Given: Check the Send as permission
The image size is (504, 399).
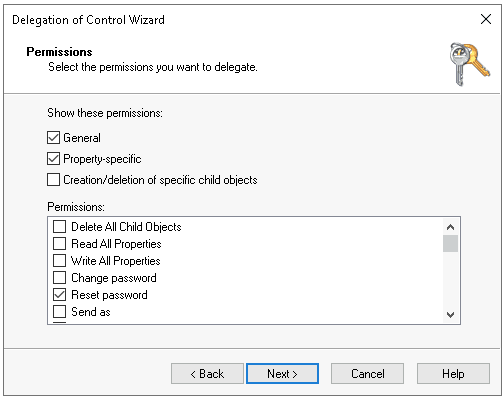Looking at the screenshot, I should (60, 312).
